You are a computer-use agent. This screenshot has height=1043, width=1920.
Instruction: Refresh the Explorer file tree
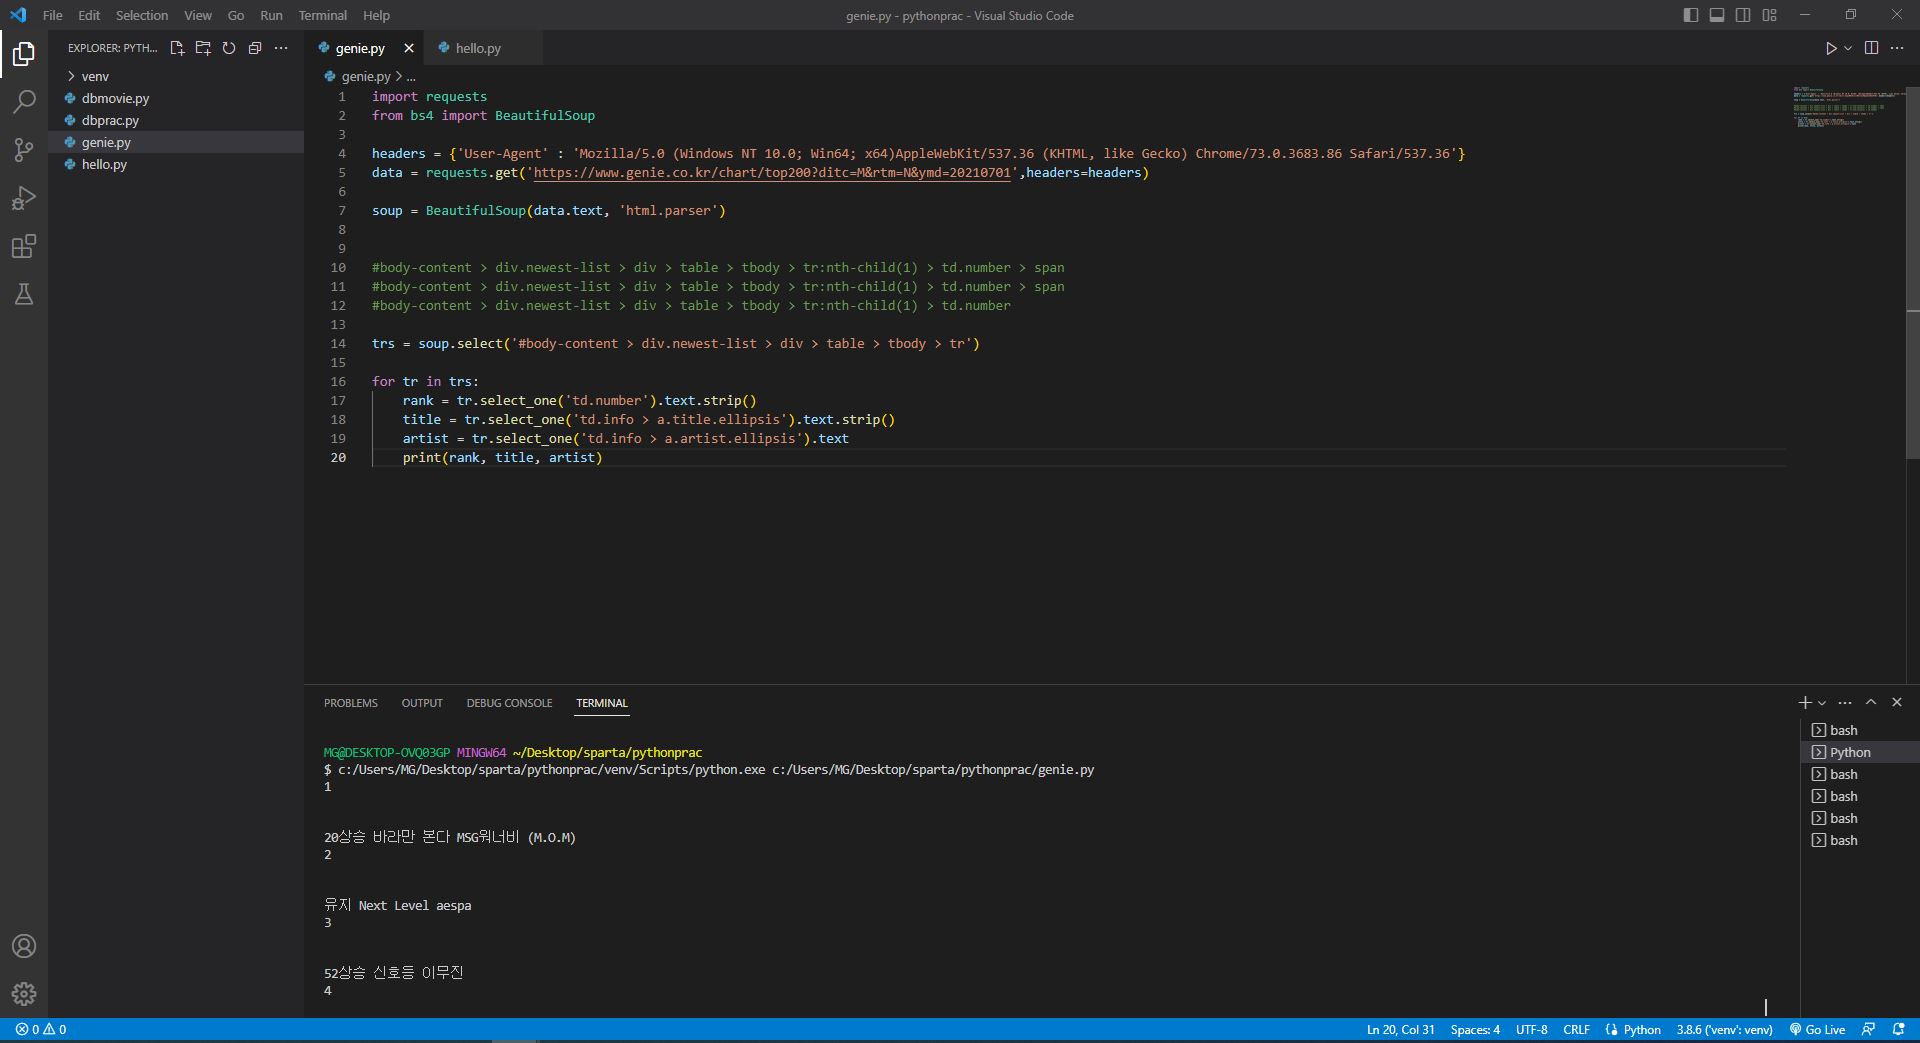coord(229,48)
